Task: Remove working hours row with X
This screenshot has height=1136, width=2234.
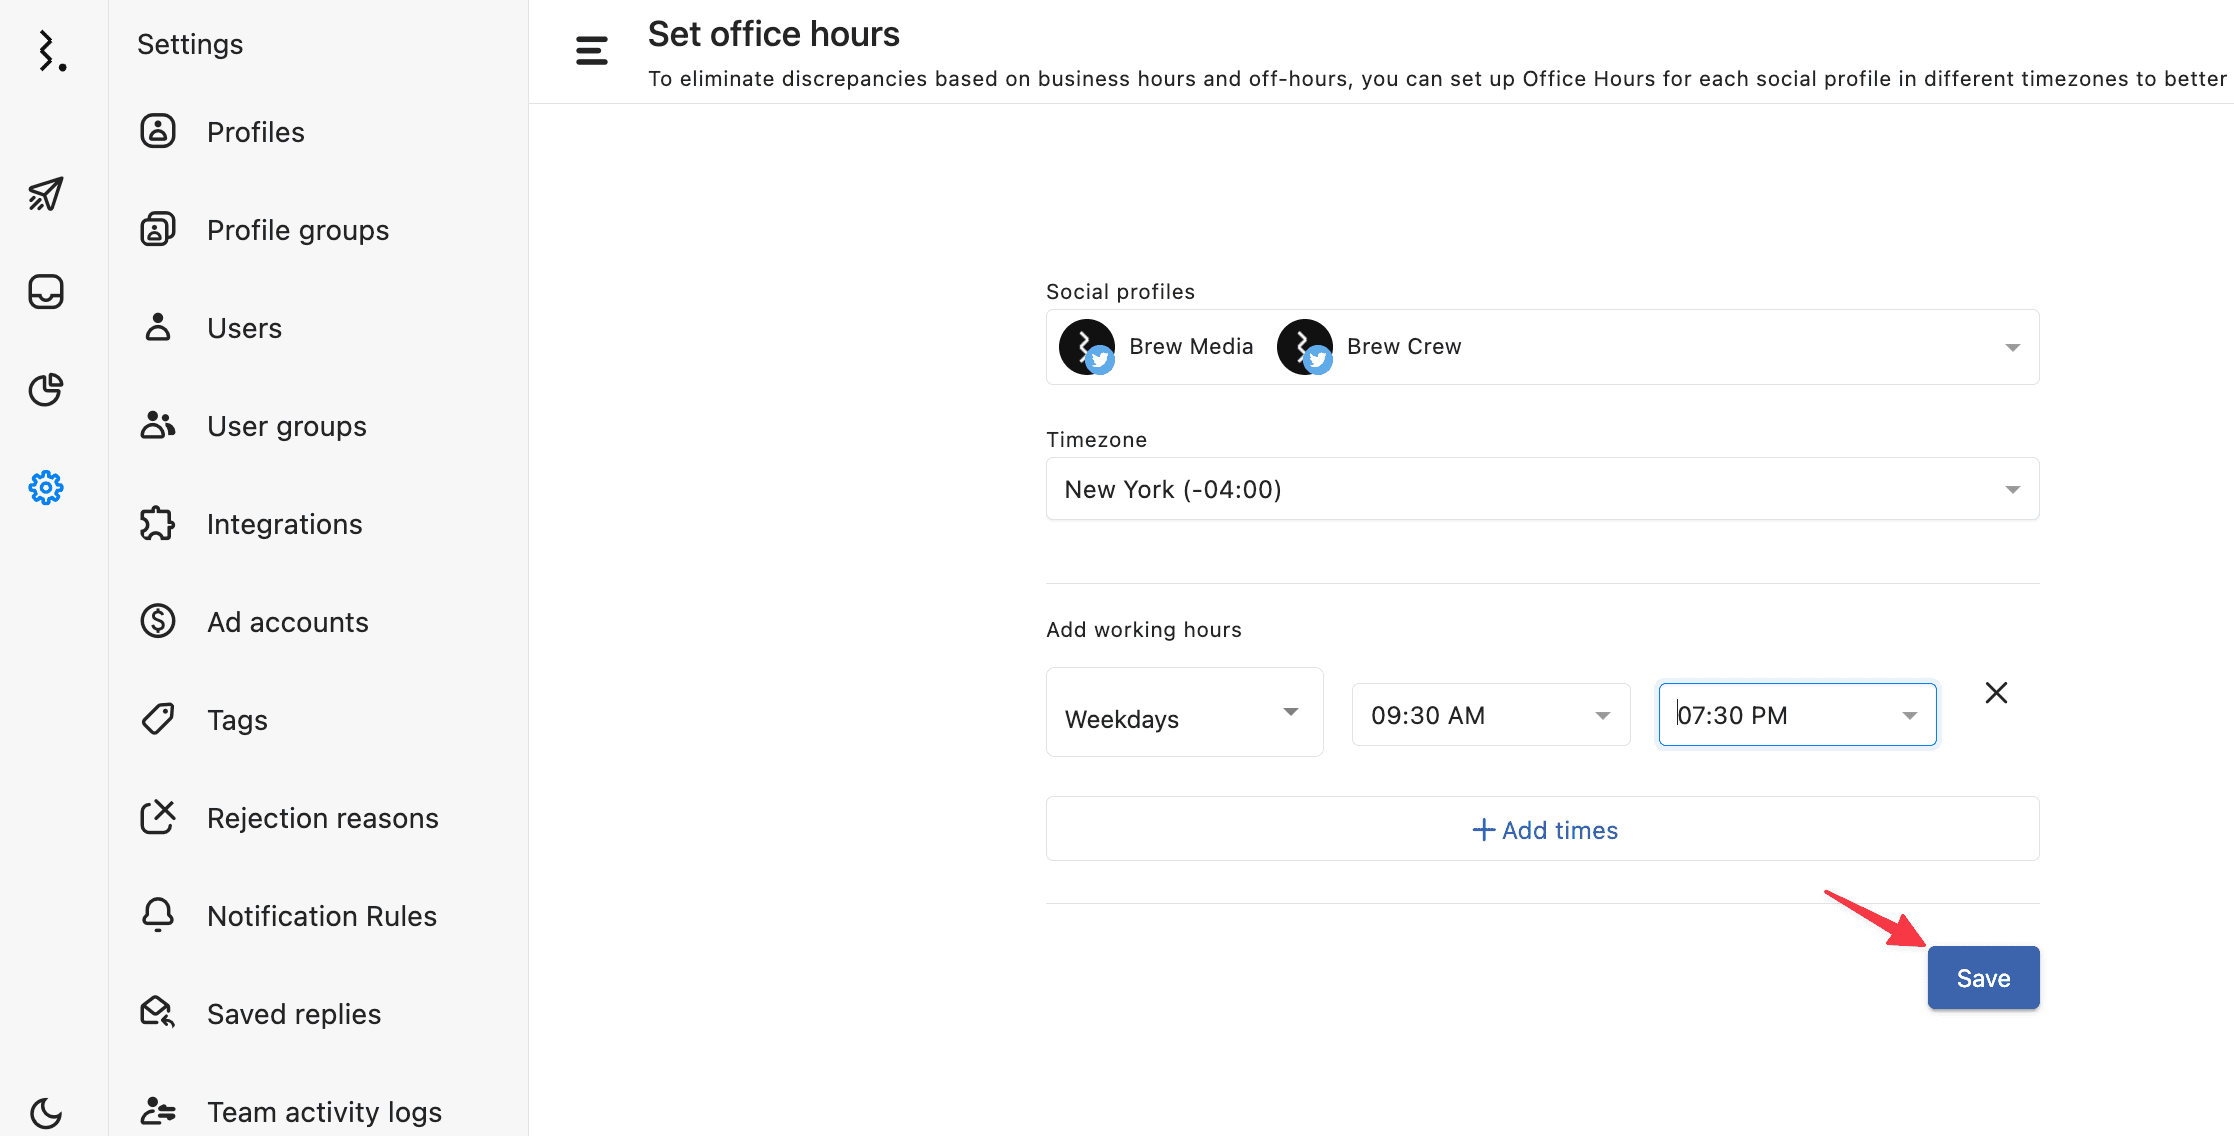Action: (x=1996, y=693)
